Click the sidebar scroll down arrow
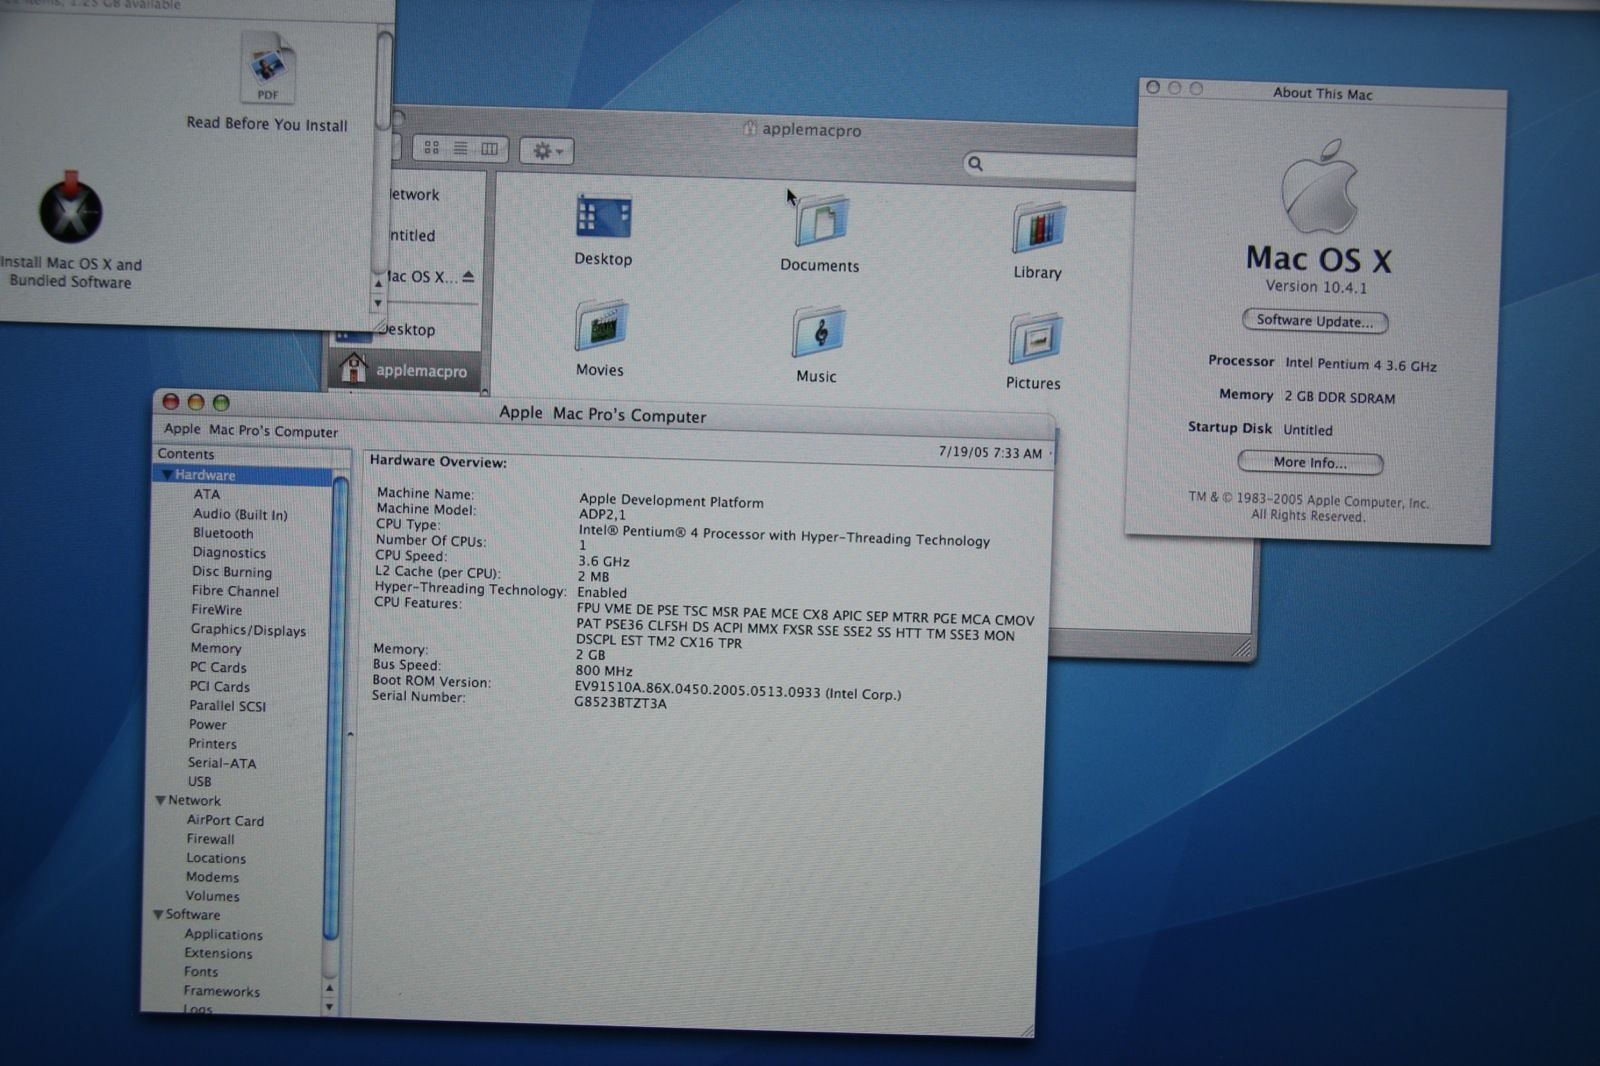This screenshot has width=1600, height=1066. click(x=330, y=1006)
